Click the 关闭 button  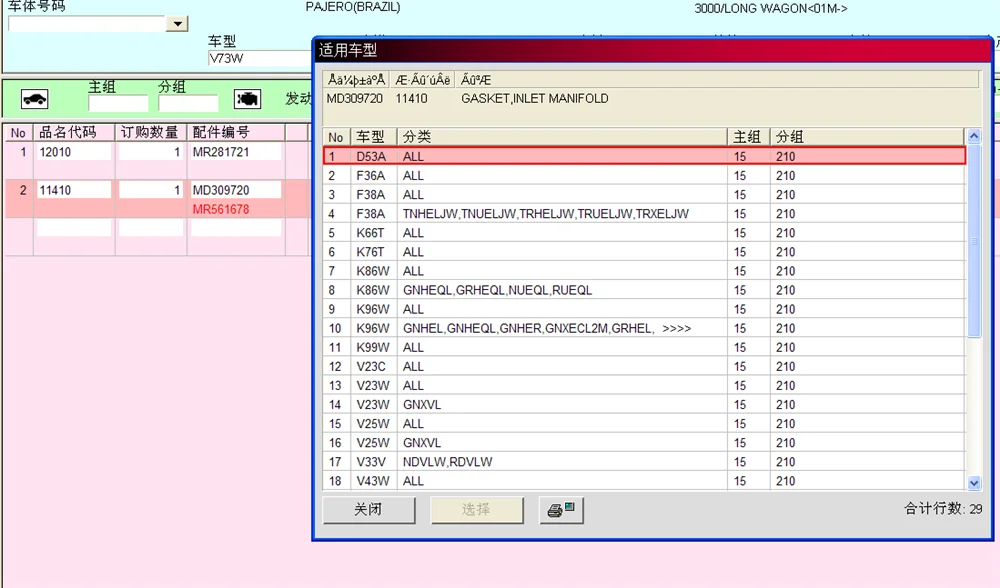coord(369,510)
